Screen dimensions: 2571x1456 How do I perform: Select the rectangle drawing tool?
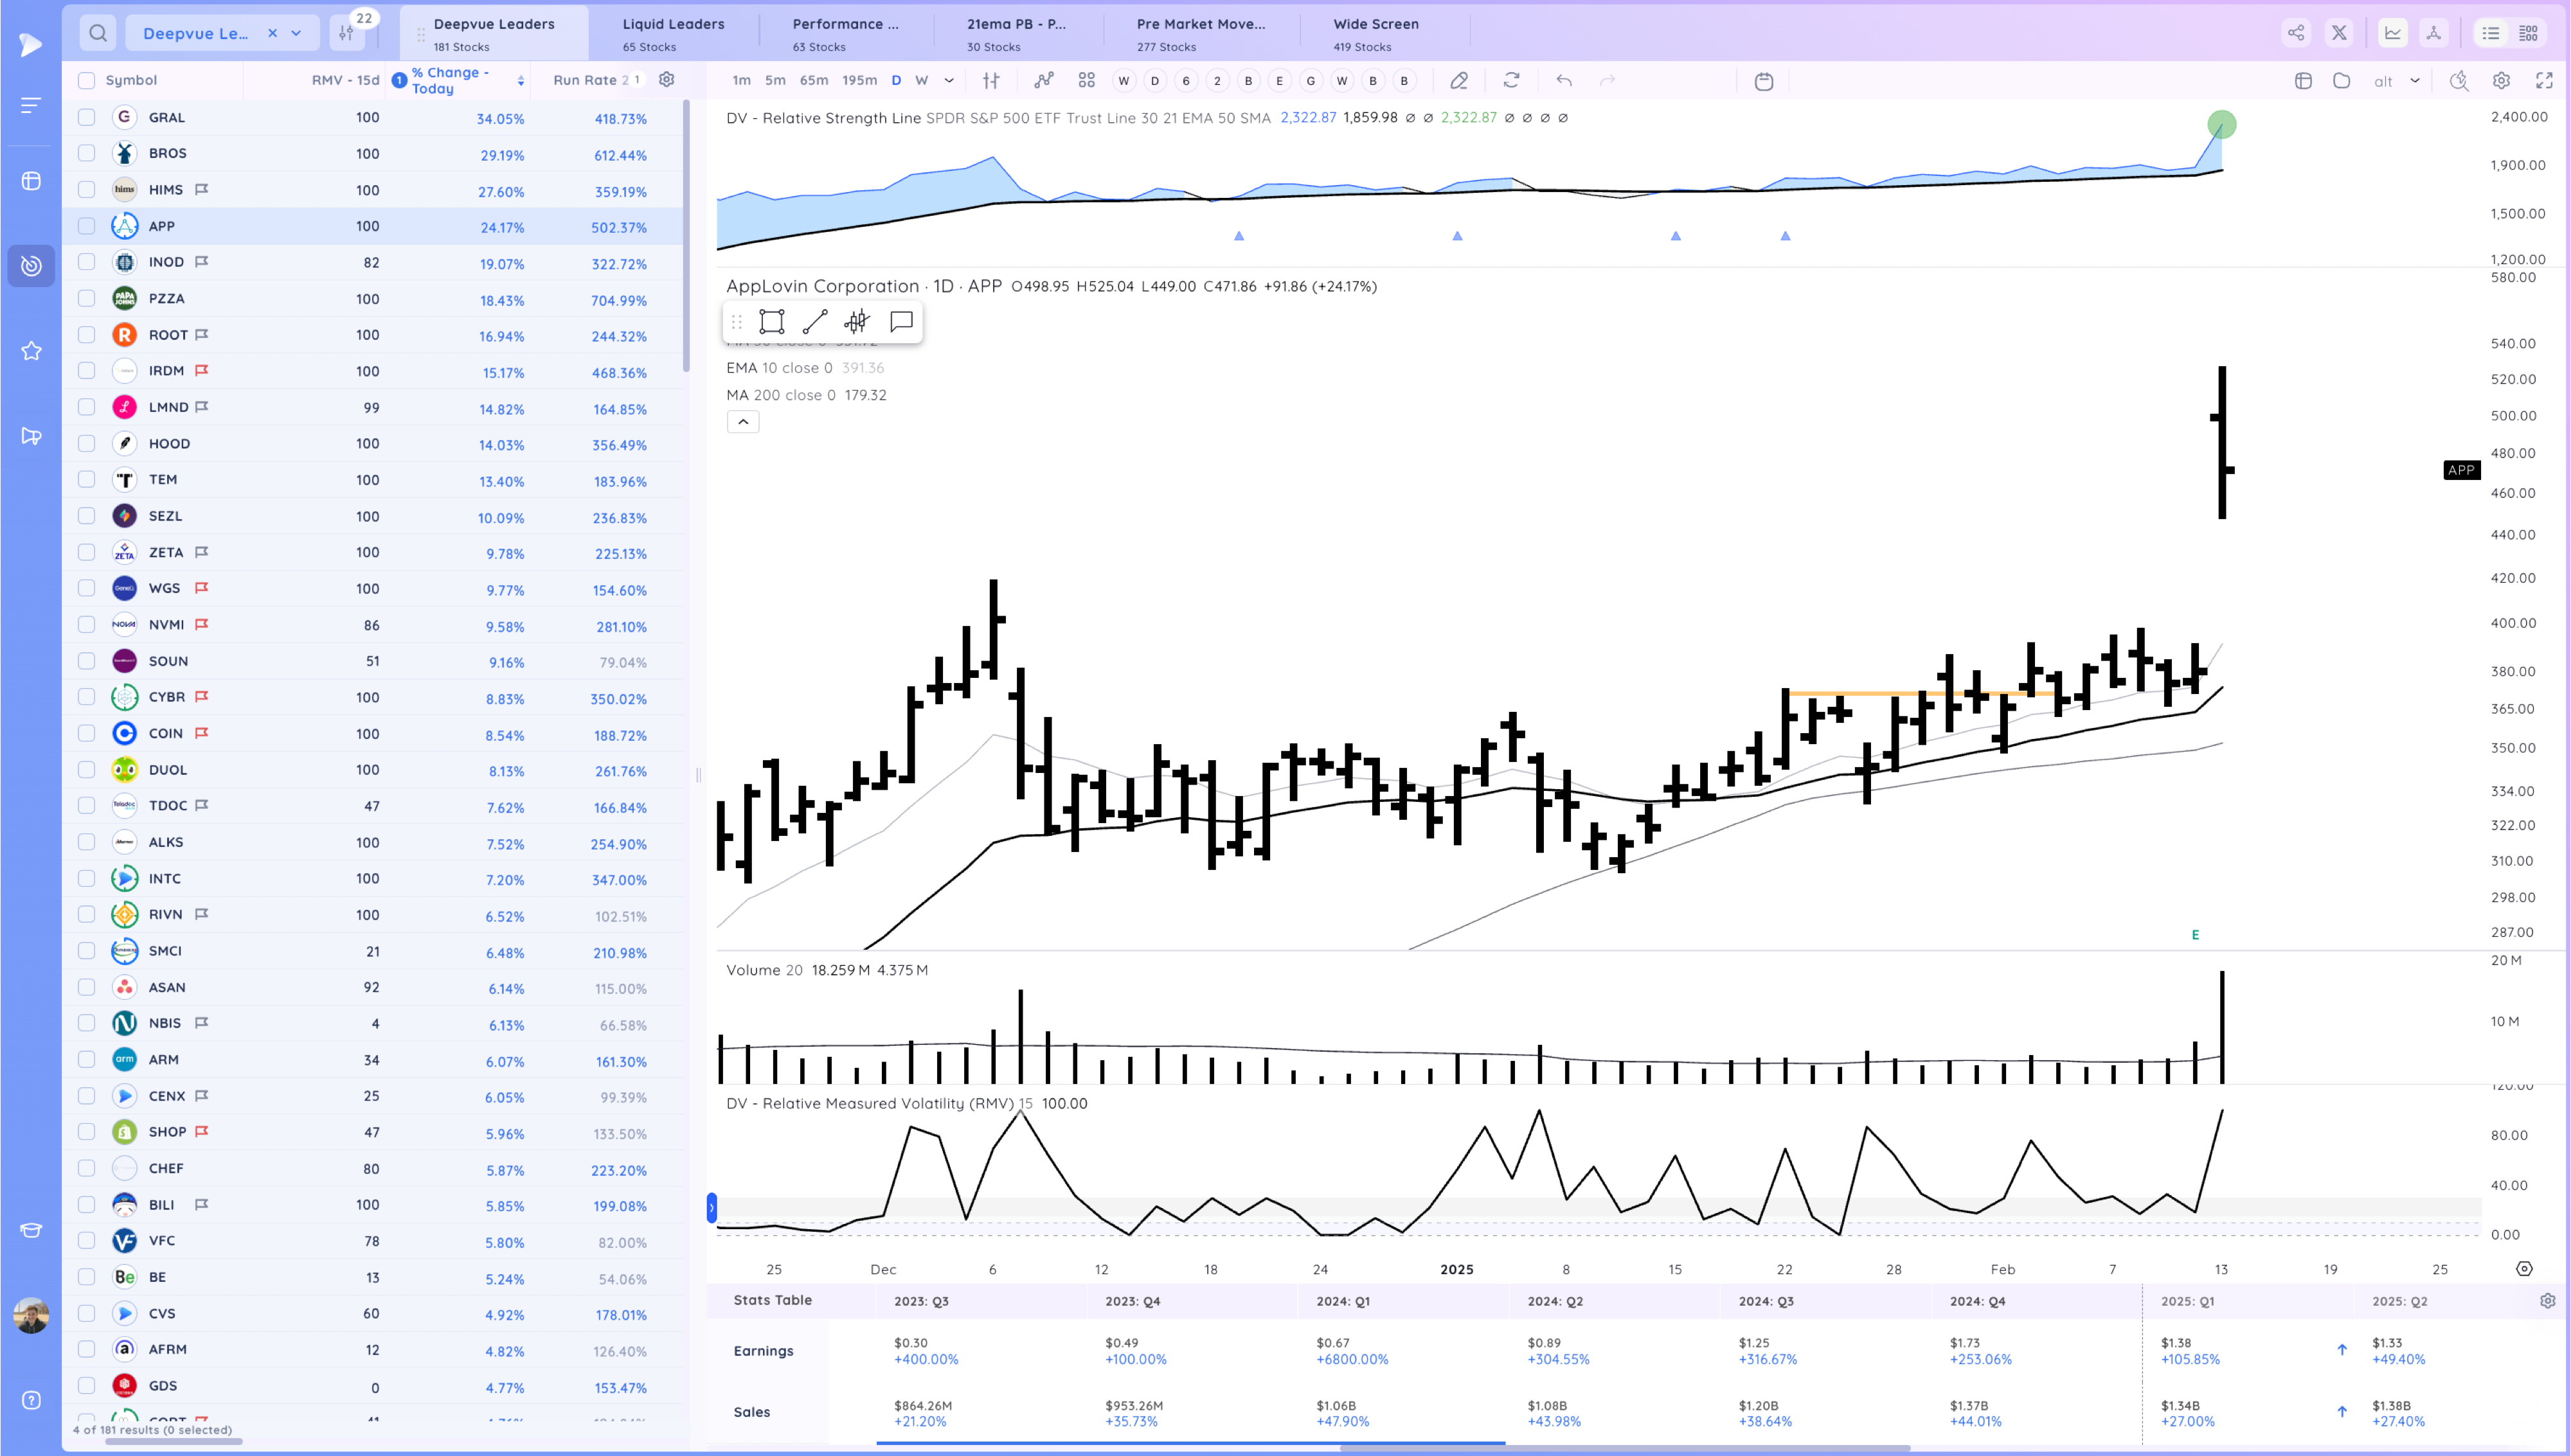[x=771, y=321]
